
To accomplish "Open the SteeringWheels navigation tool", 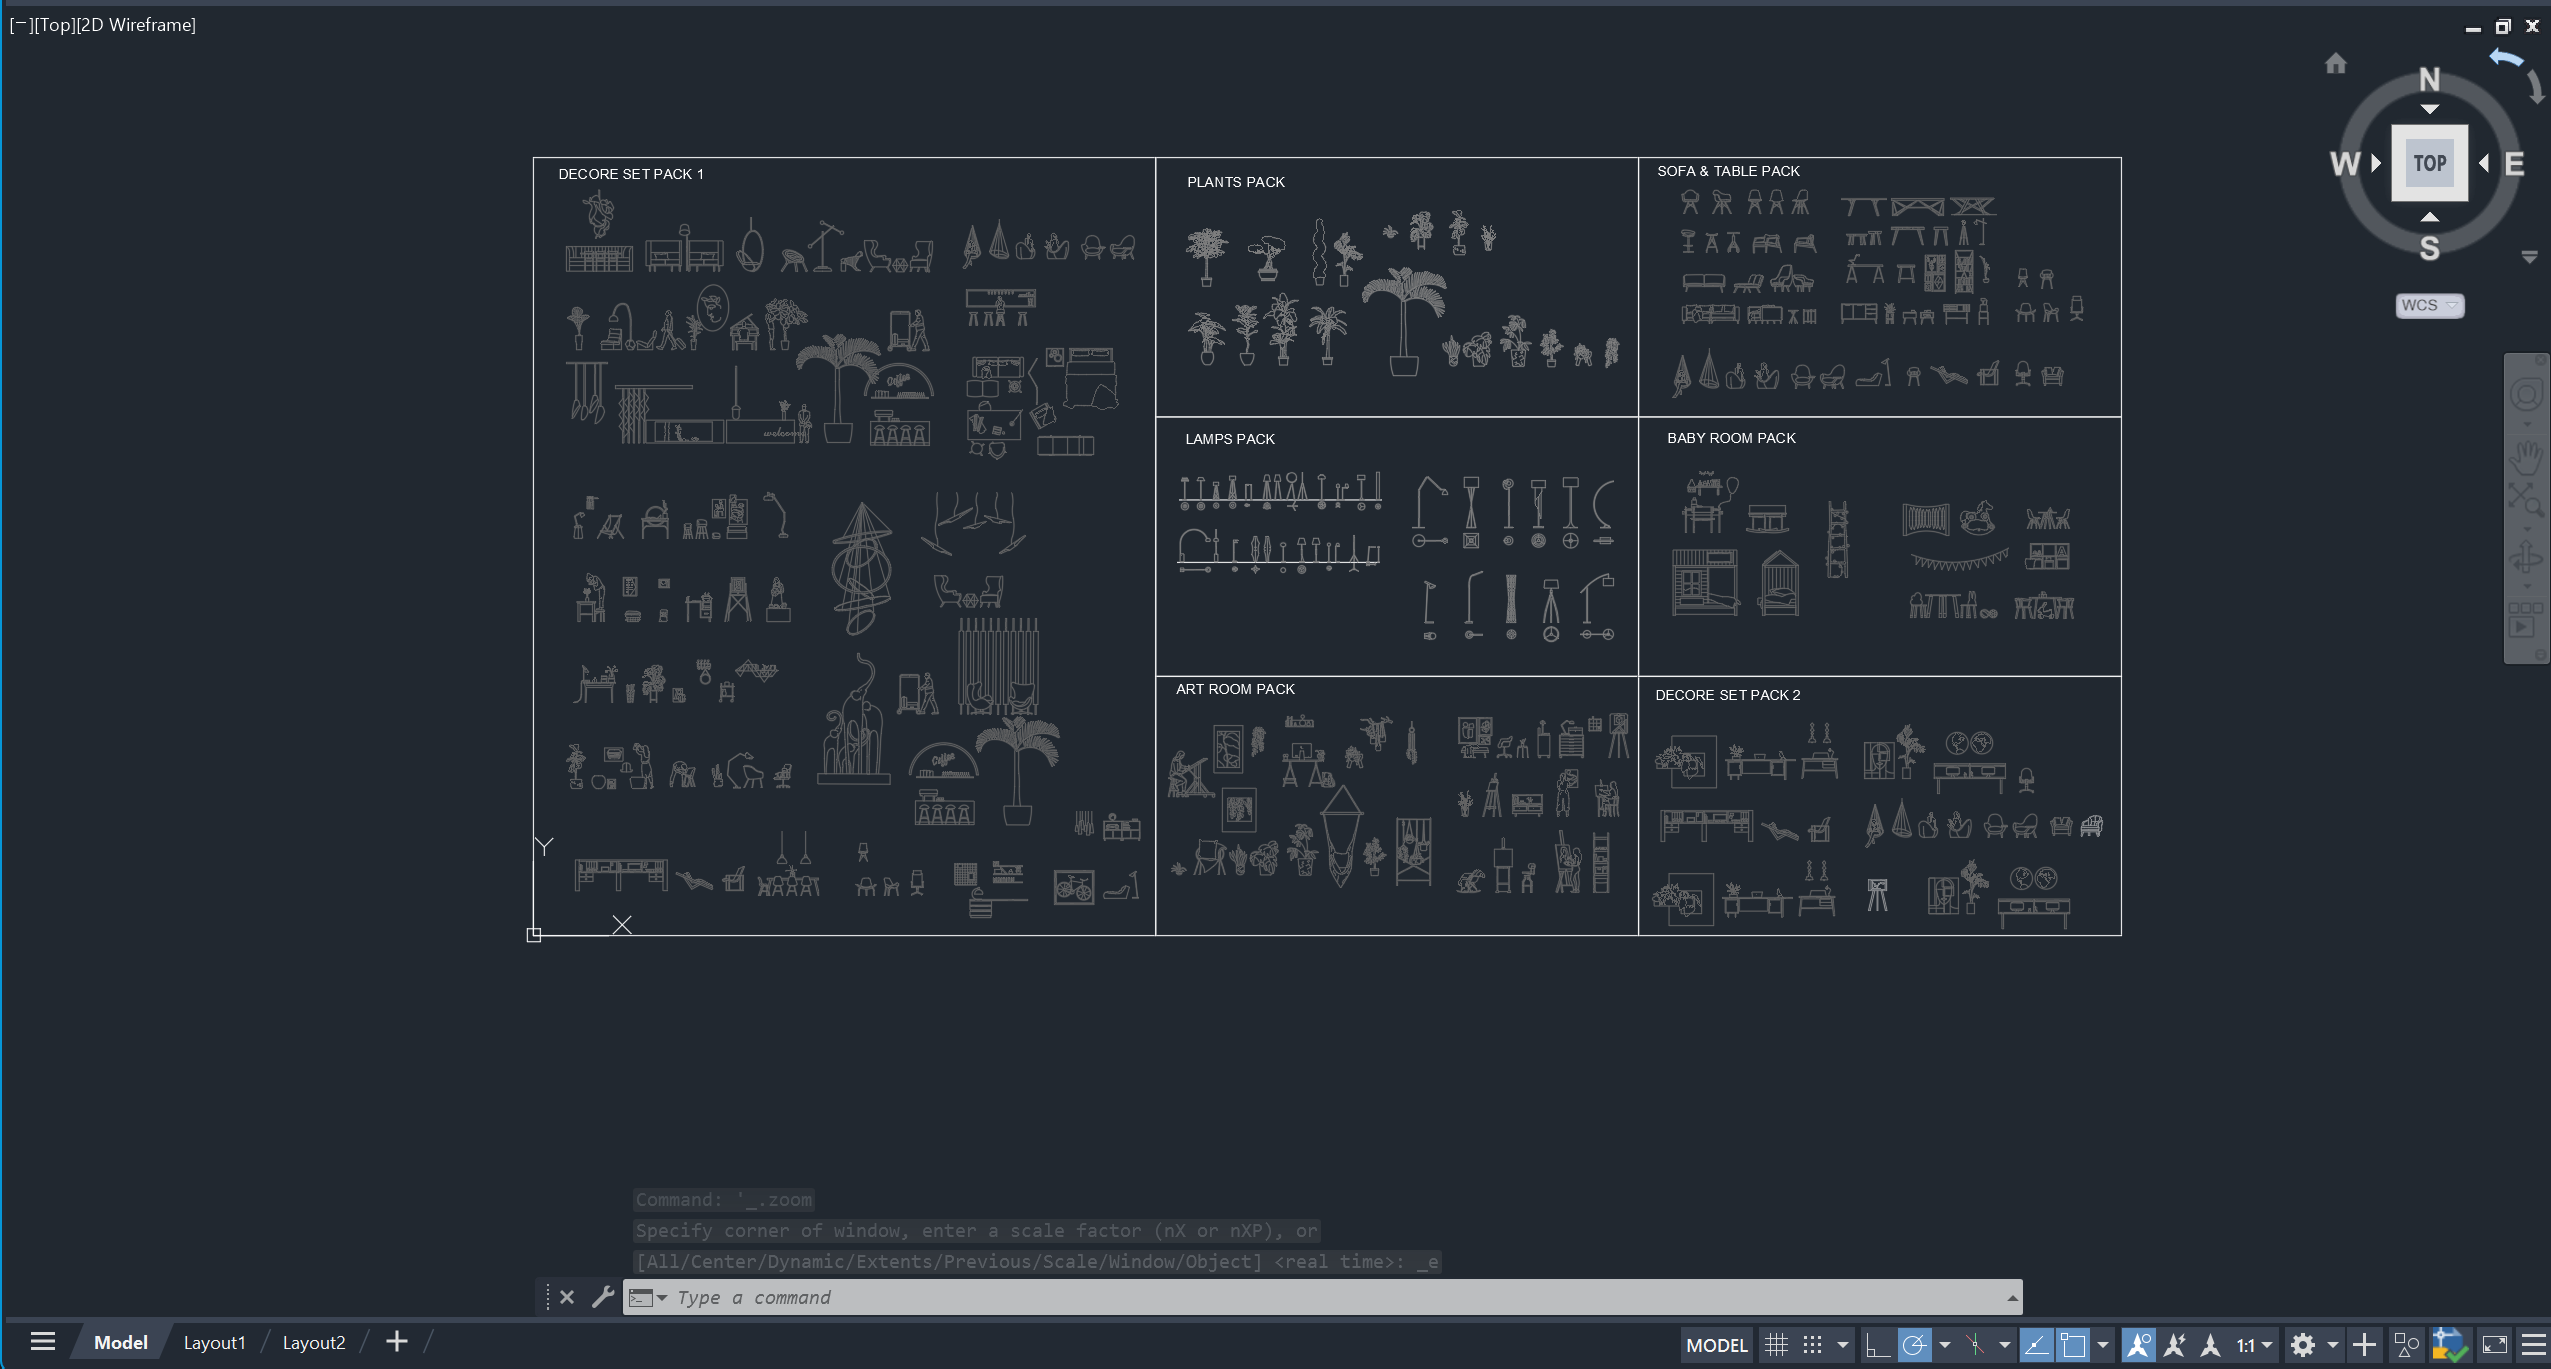I will [x=2526, y=395].
